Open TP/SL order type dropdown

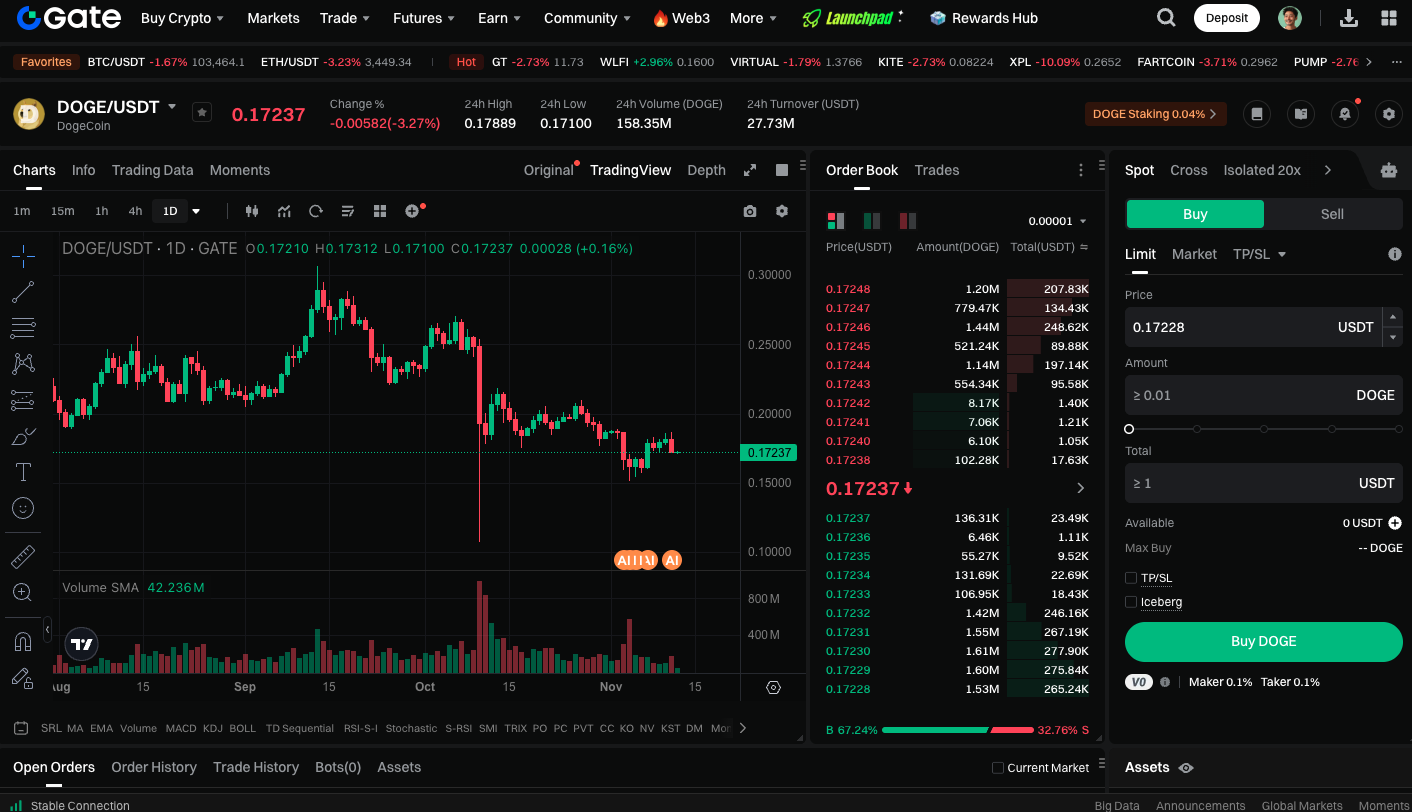[x=1259, y=254]
